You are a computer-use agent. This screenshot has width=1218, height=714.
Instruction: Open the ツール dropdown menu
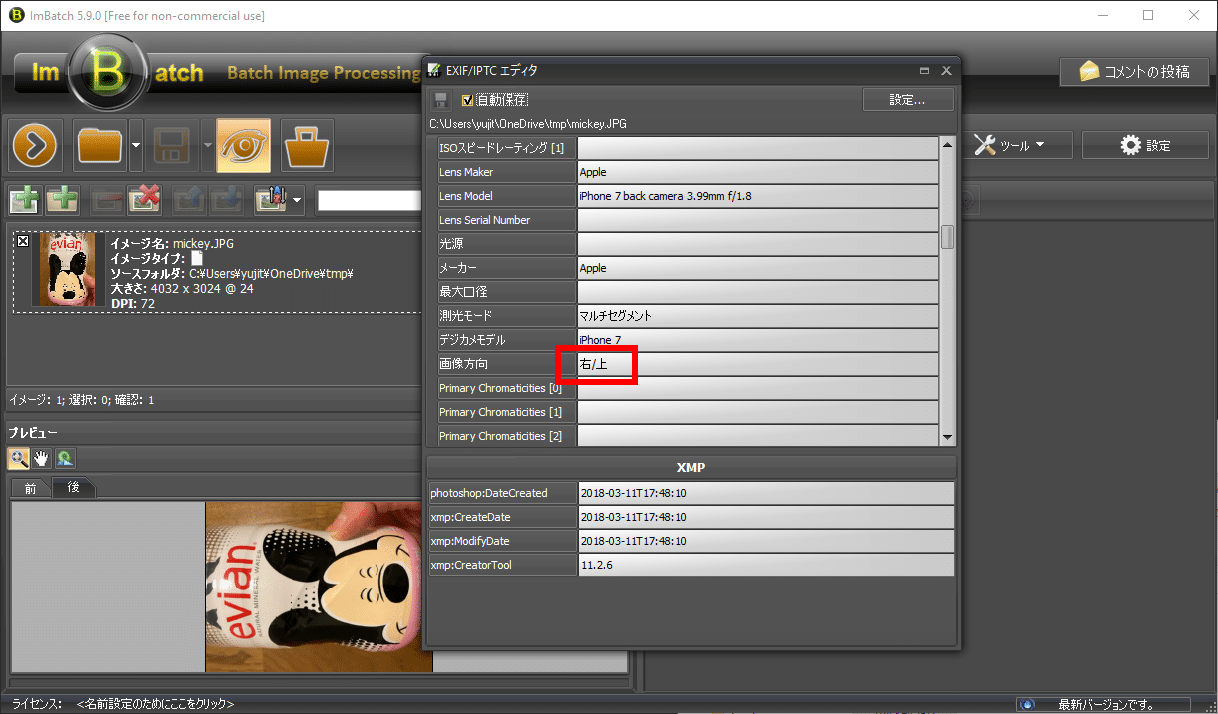1009,146
